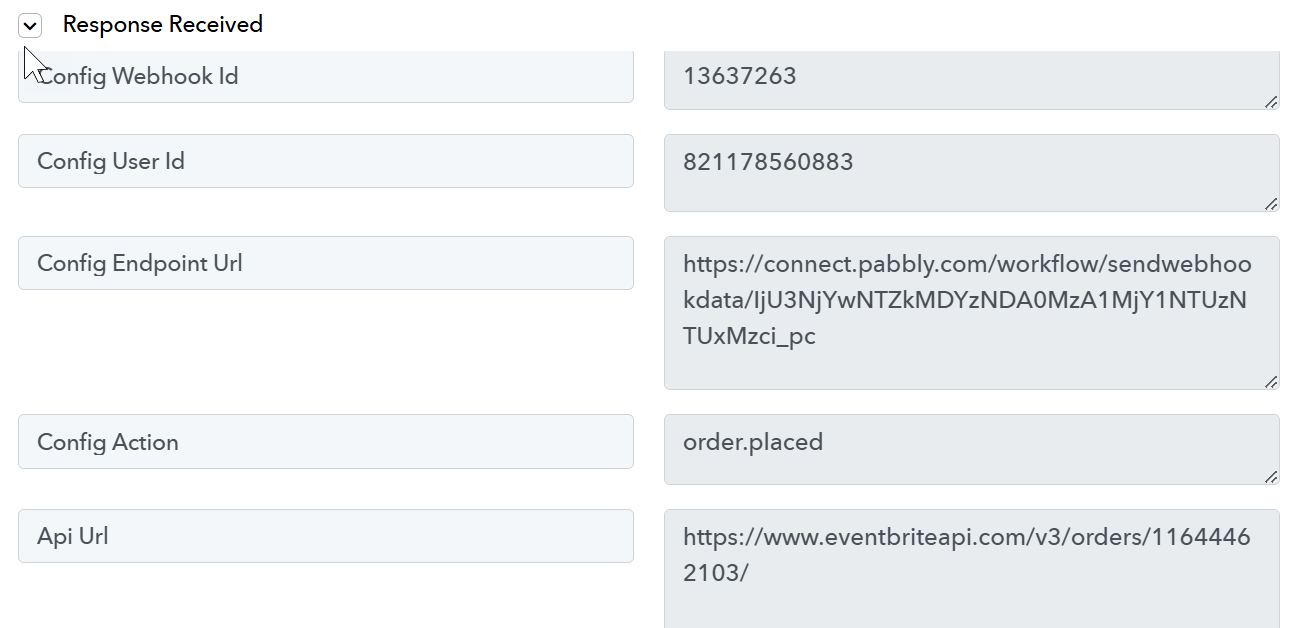Grab resize handle of webhook id value box
Image resolution: width=1289 pixels, height=628 pixels.
(1271, 101)
